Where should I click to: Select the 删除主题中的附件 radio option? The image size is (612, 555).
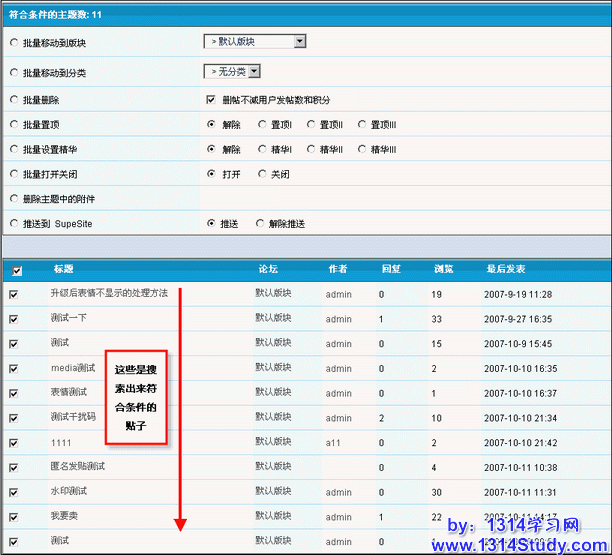click(13, 199)
